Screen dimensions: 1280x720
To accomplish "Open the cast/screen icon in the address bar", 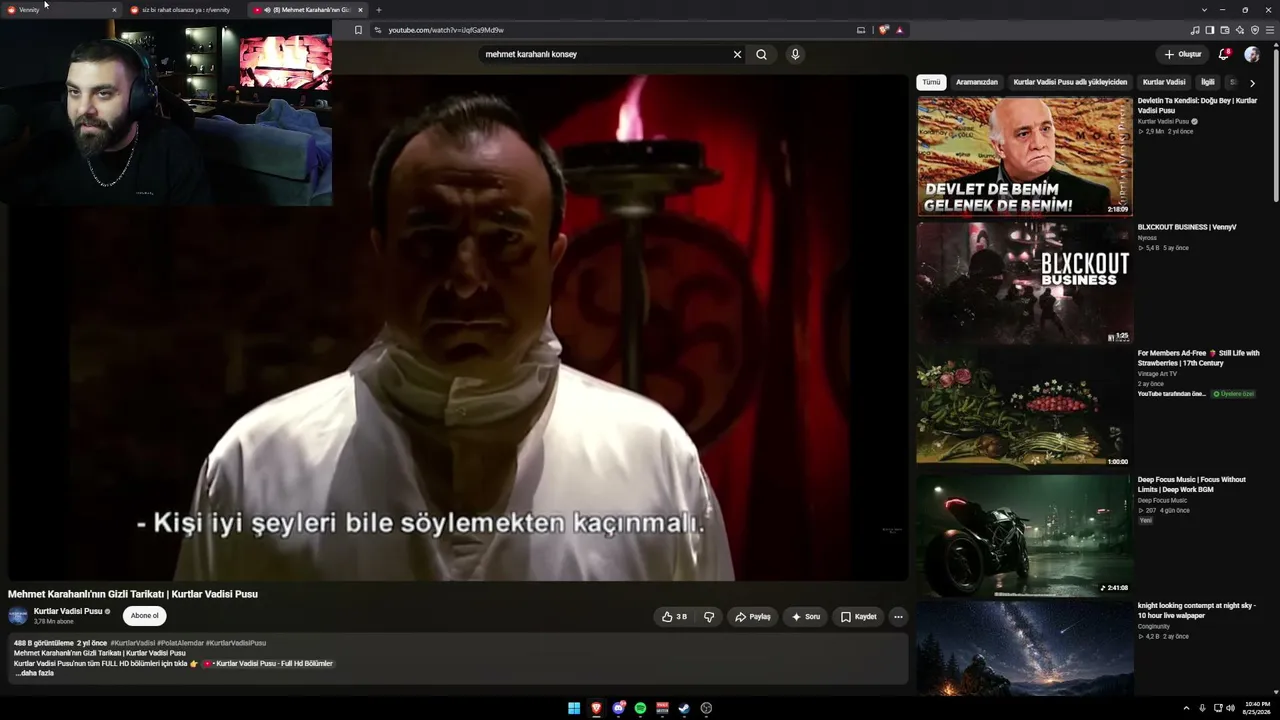I will point(861,30).
